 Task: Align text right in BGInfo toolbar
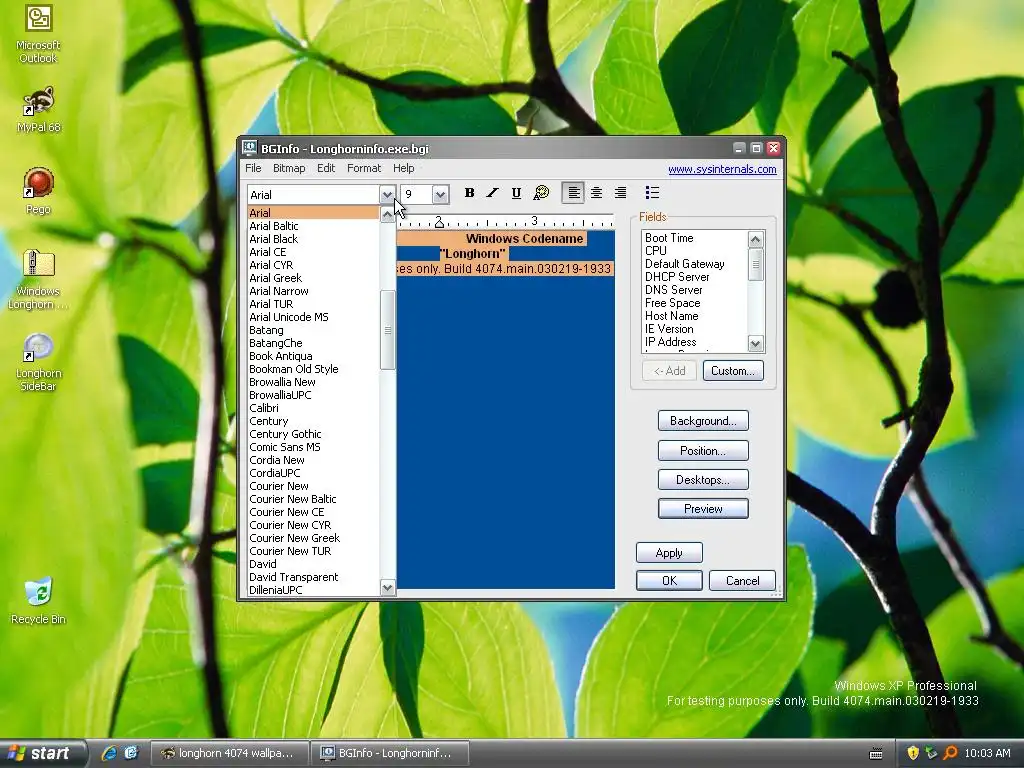(620, 193)
